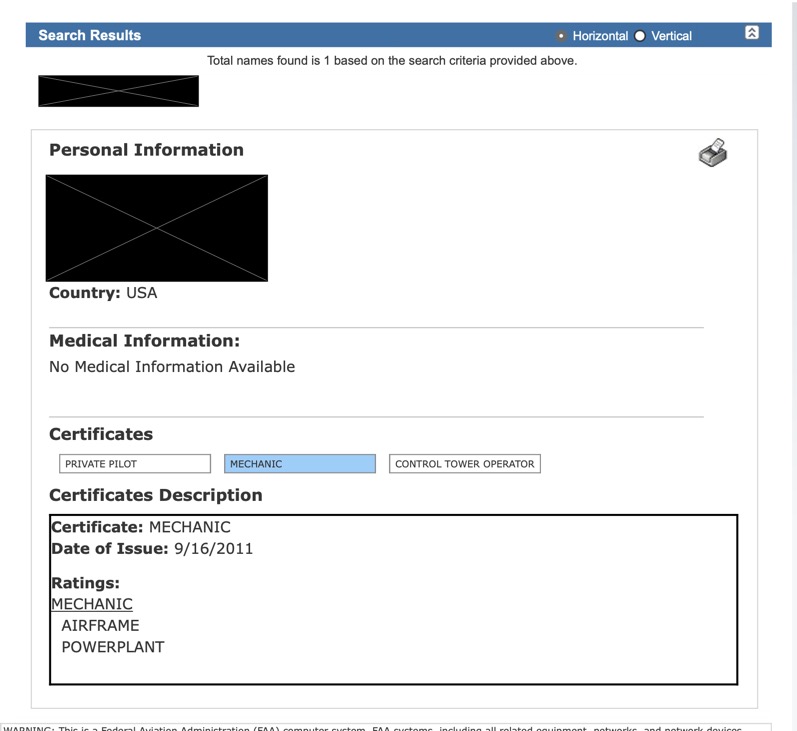Click the Search Results header title
797x731 pixels.
90,35
